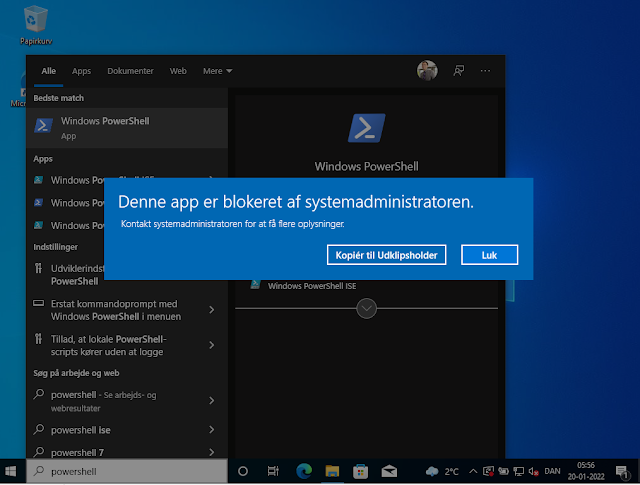Select the Alle search tab
Image resolution: width=640 pixels, height=485 pixels.
(49, 71)
